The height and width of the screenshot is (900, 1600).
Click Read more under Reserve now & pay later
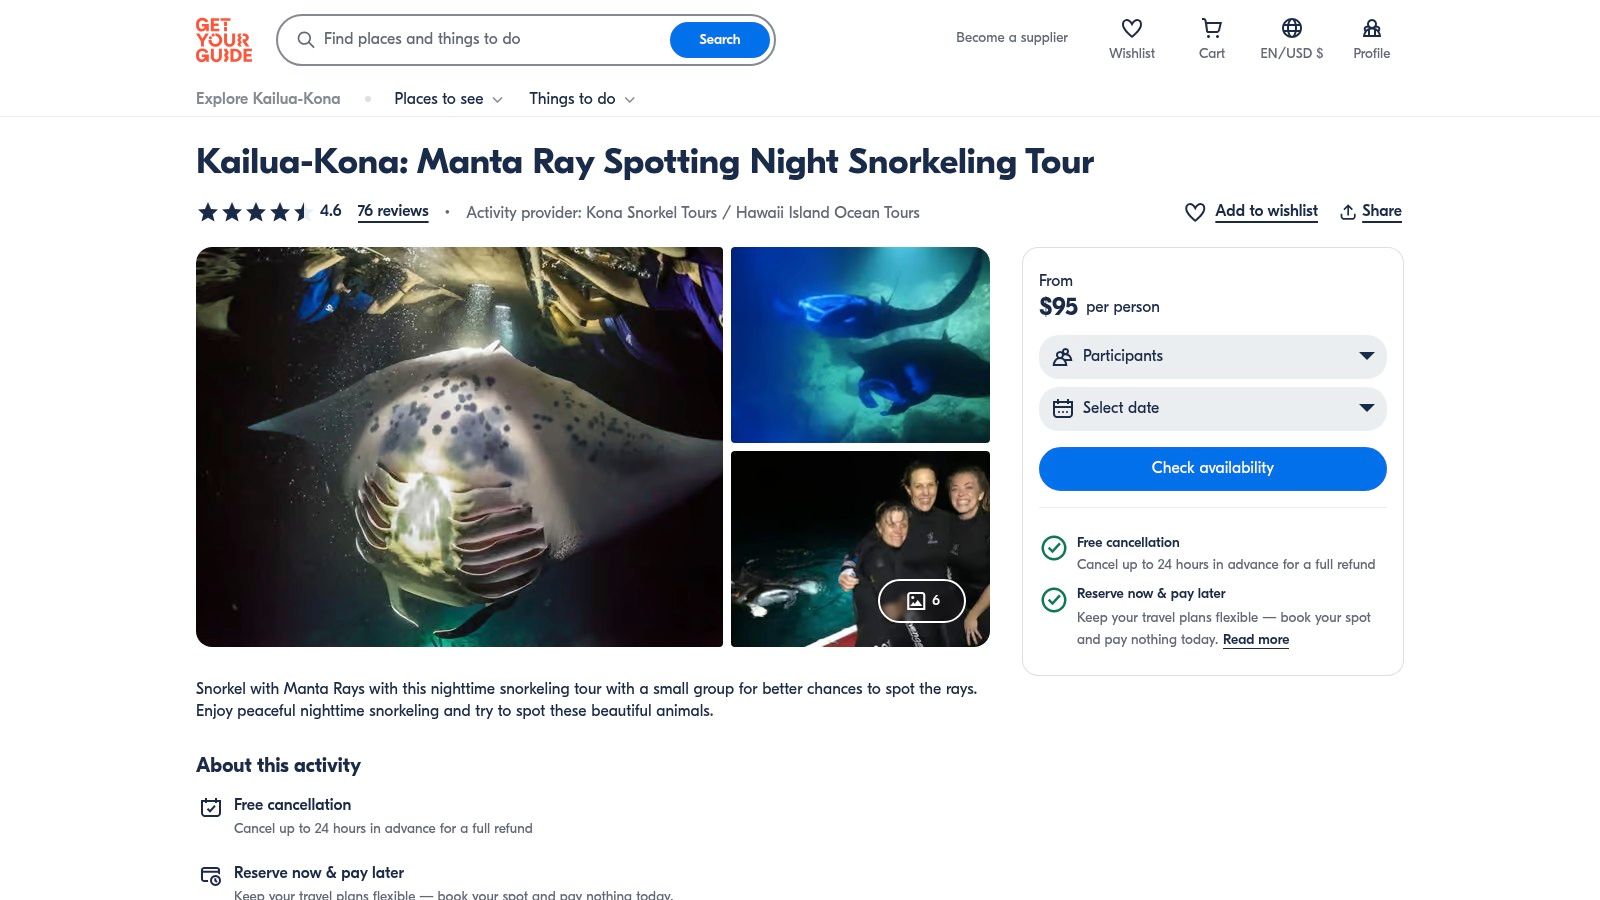click(x=1256, y=639)
